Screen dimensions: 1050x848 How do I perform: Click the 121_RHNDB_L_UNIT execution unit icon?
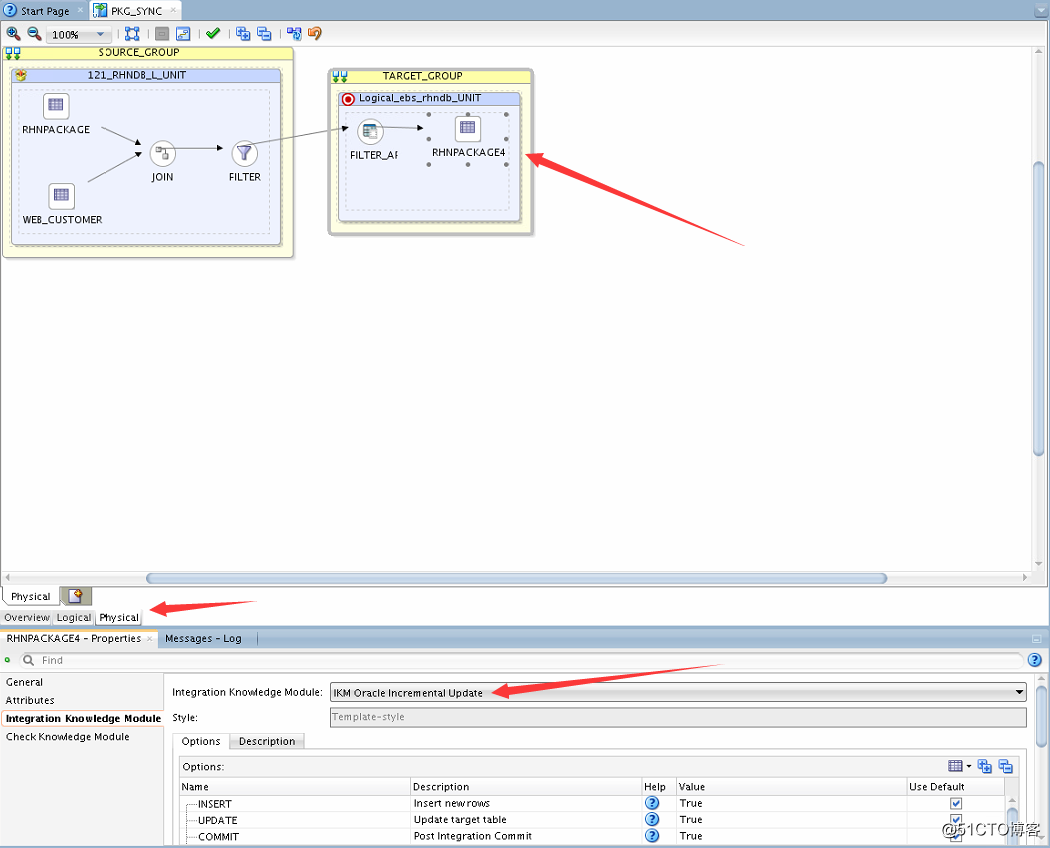[x=21, y=75]
